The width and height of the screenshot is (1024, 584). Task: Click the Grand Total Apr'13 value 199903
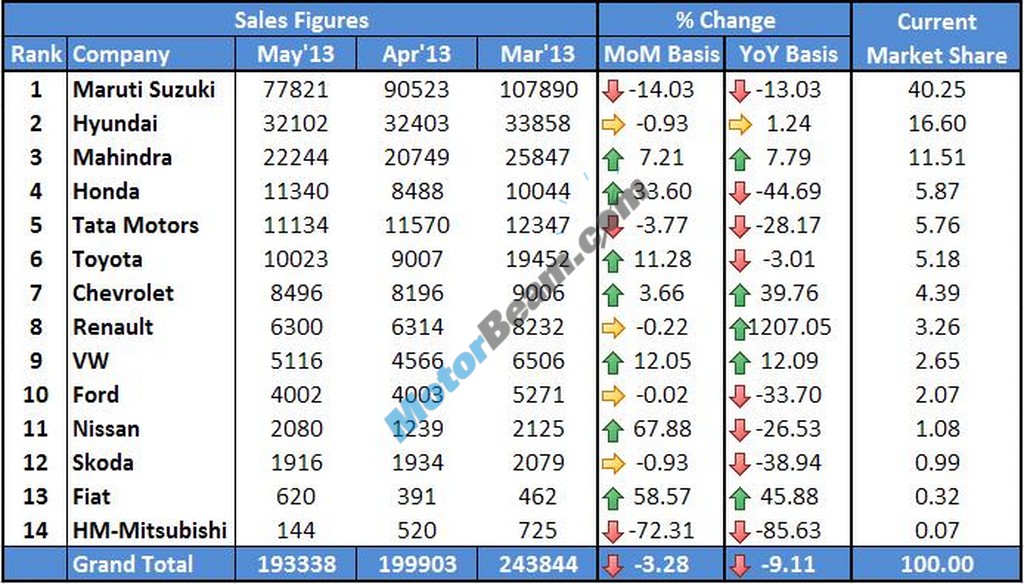(416, 564)
